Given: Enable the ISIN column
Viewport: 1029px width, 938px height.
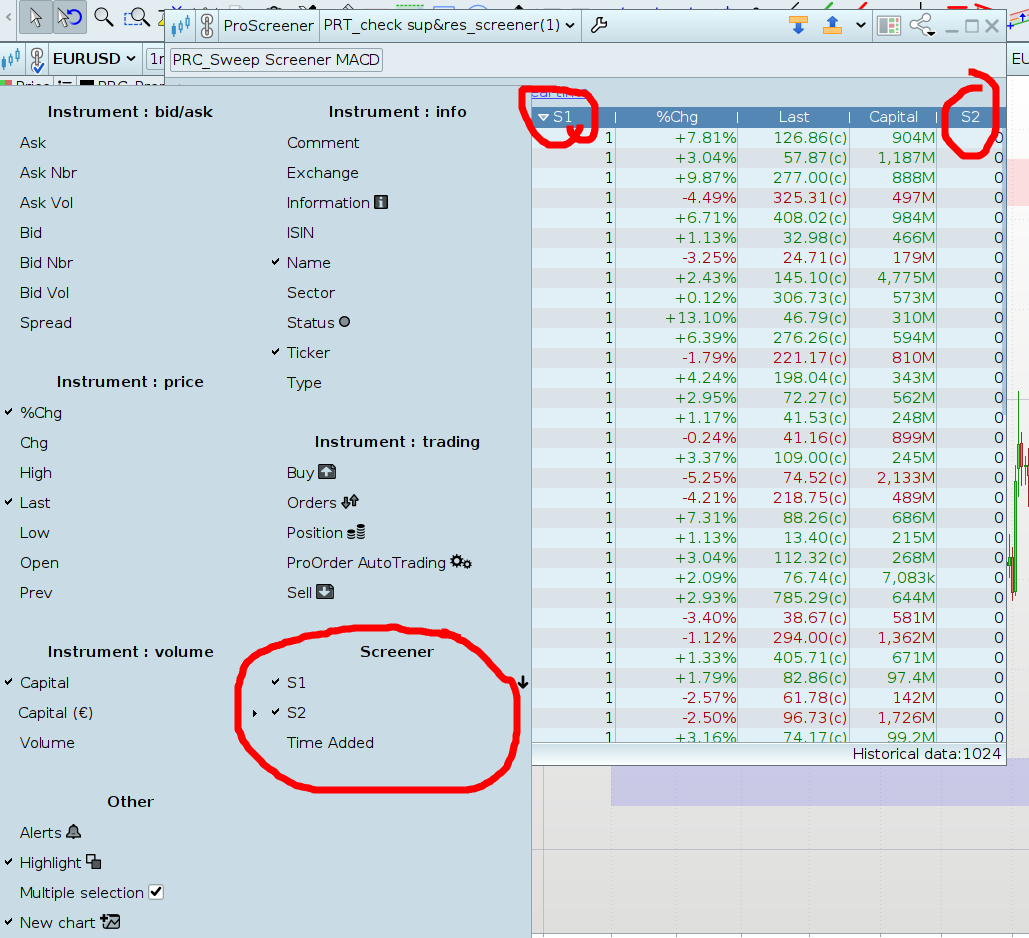Looking at the screenshot, I should click(x=300, y=232).
